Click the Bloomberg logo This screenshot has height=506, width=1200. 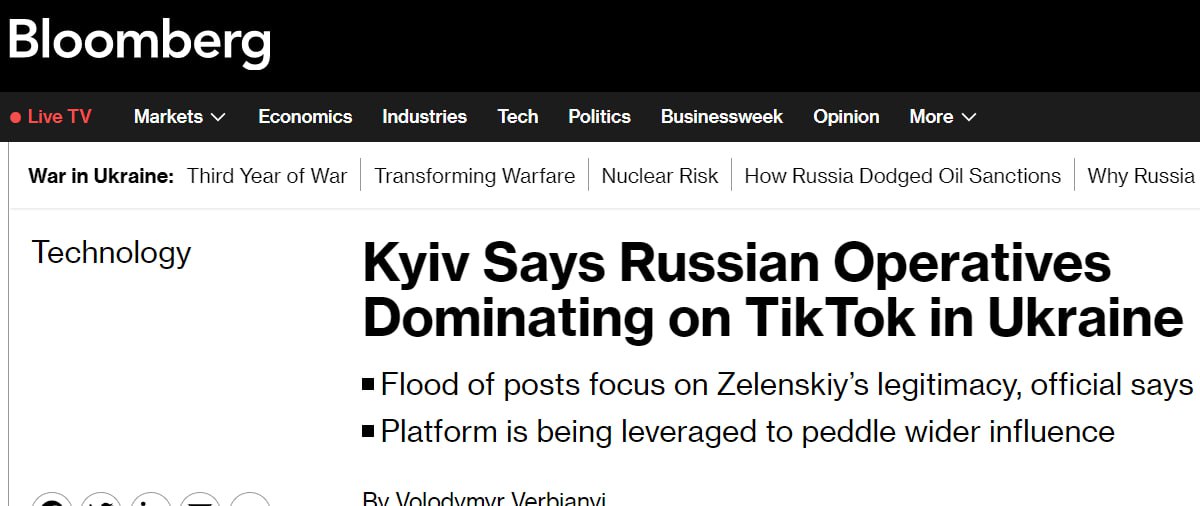tap(139, 41)
